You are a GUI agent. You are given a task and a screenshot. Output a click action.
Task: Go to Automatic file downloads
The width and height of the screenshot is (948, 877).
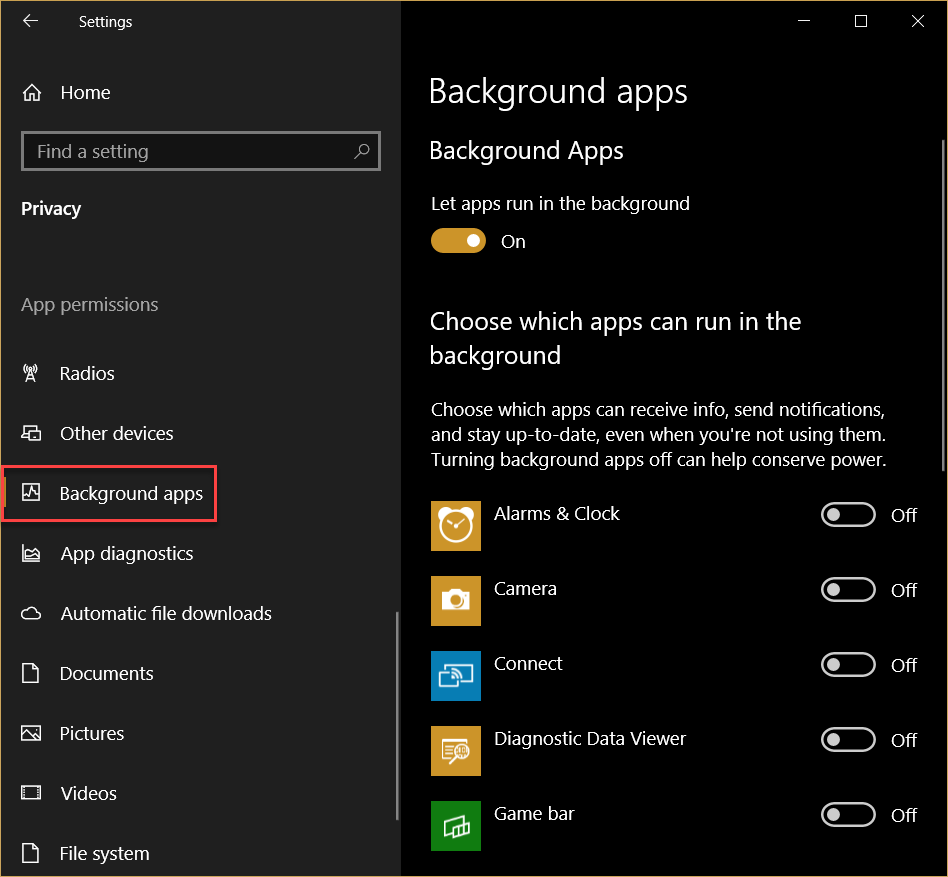[200, 613]
